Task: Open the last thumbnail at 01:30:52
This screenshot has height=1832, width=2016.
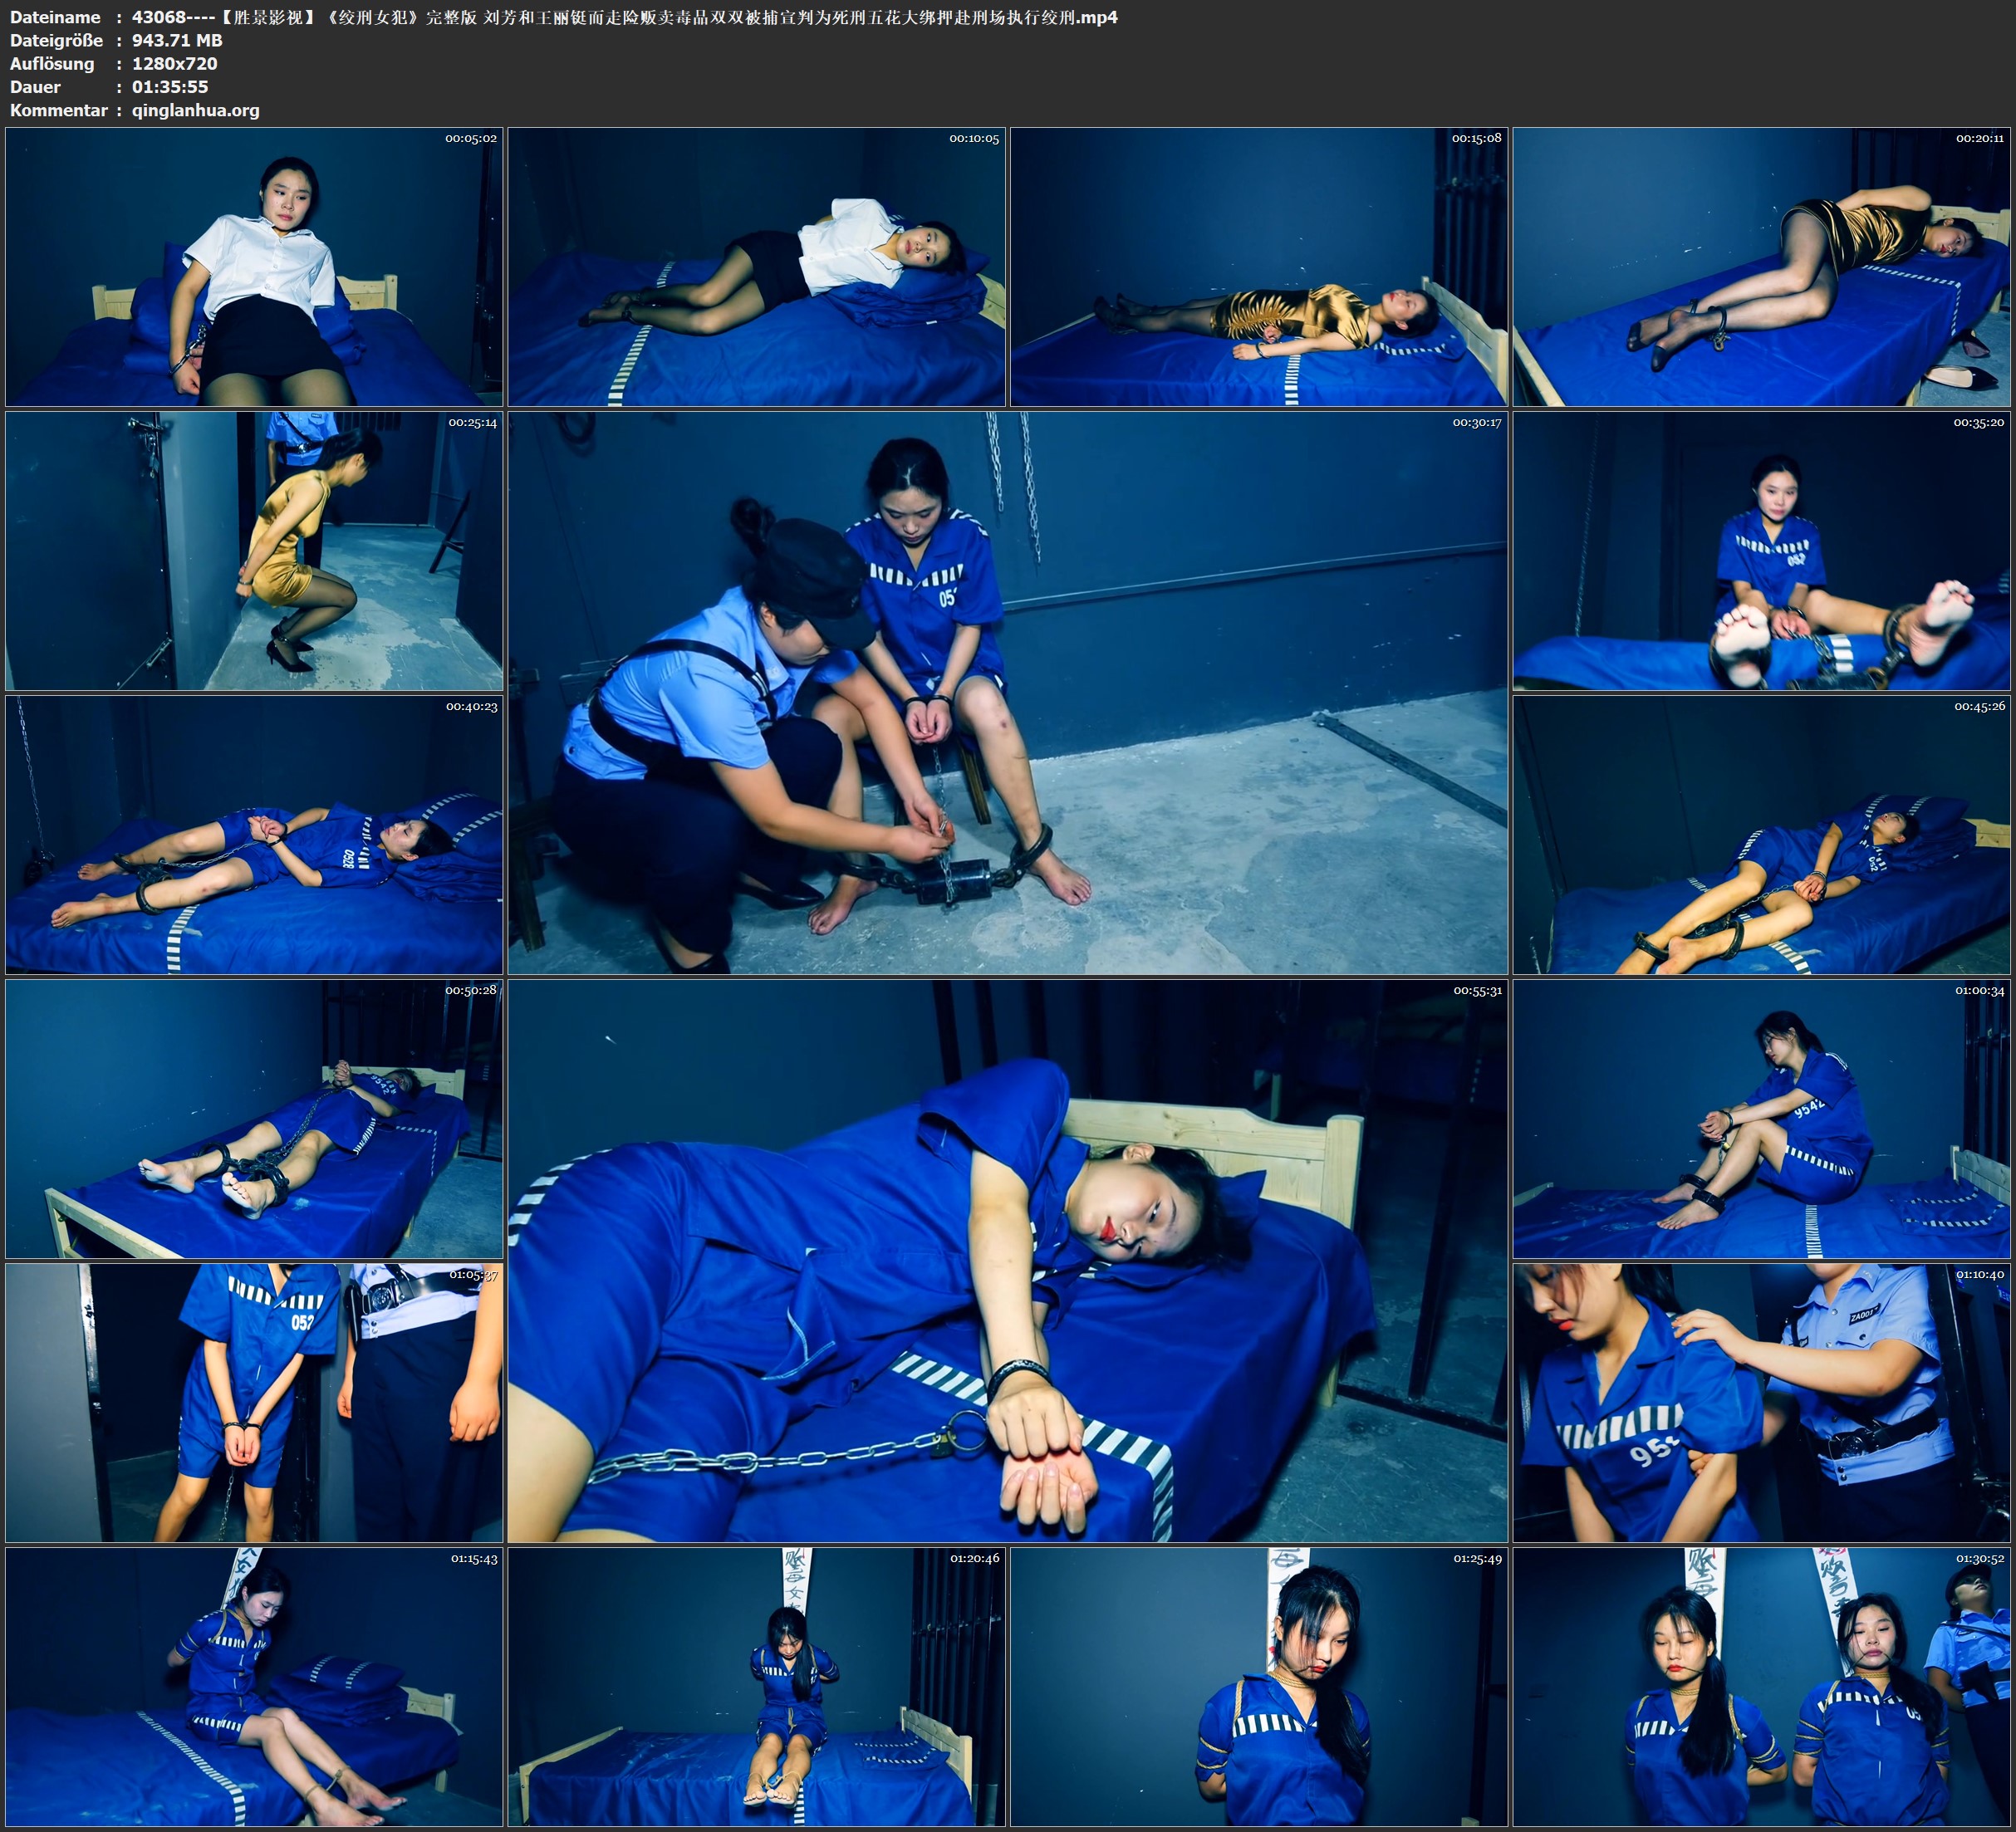Action: pyautogui.click(x=1761, y=1687)
